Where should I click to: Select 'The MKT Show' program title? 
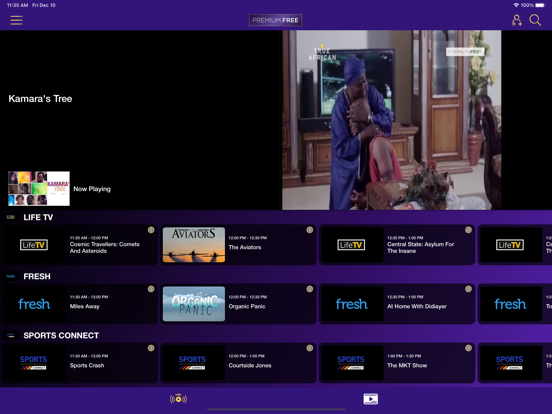tap(407, 366)
